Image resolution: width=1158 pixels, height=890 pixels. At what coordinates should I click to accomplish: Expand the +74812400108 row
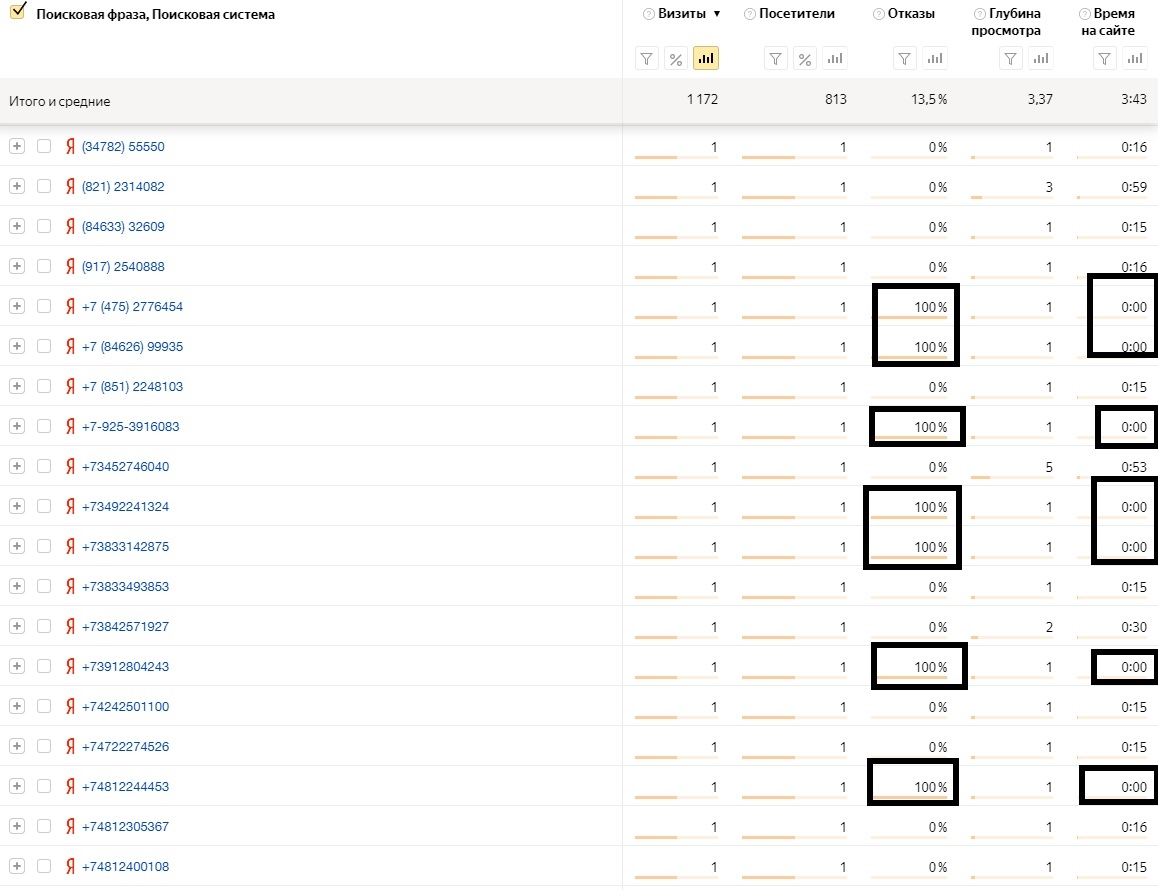click(17, 866)
